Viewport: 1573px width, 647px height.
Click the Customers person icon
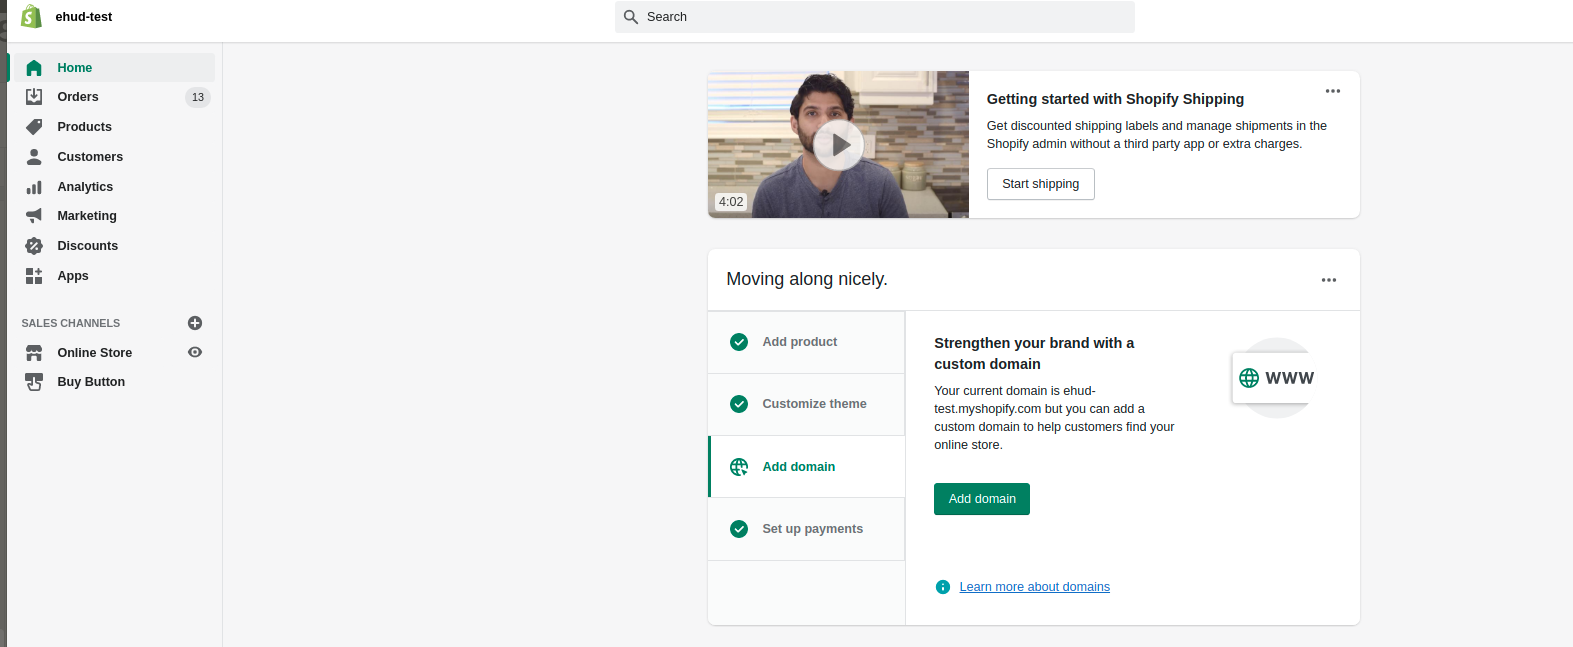click(x=34, y=157)
